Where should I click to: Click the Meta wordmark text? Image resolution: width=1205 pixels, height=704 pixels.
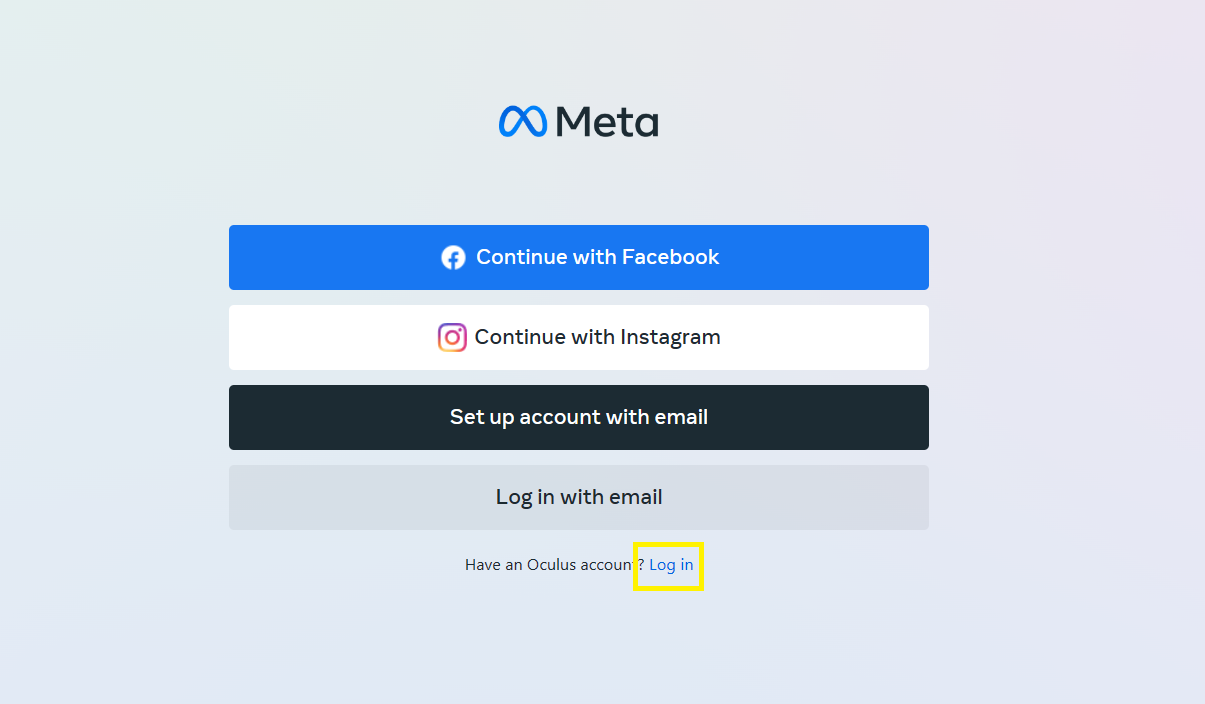tap(607, 122)
